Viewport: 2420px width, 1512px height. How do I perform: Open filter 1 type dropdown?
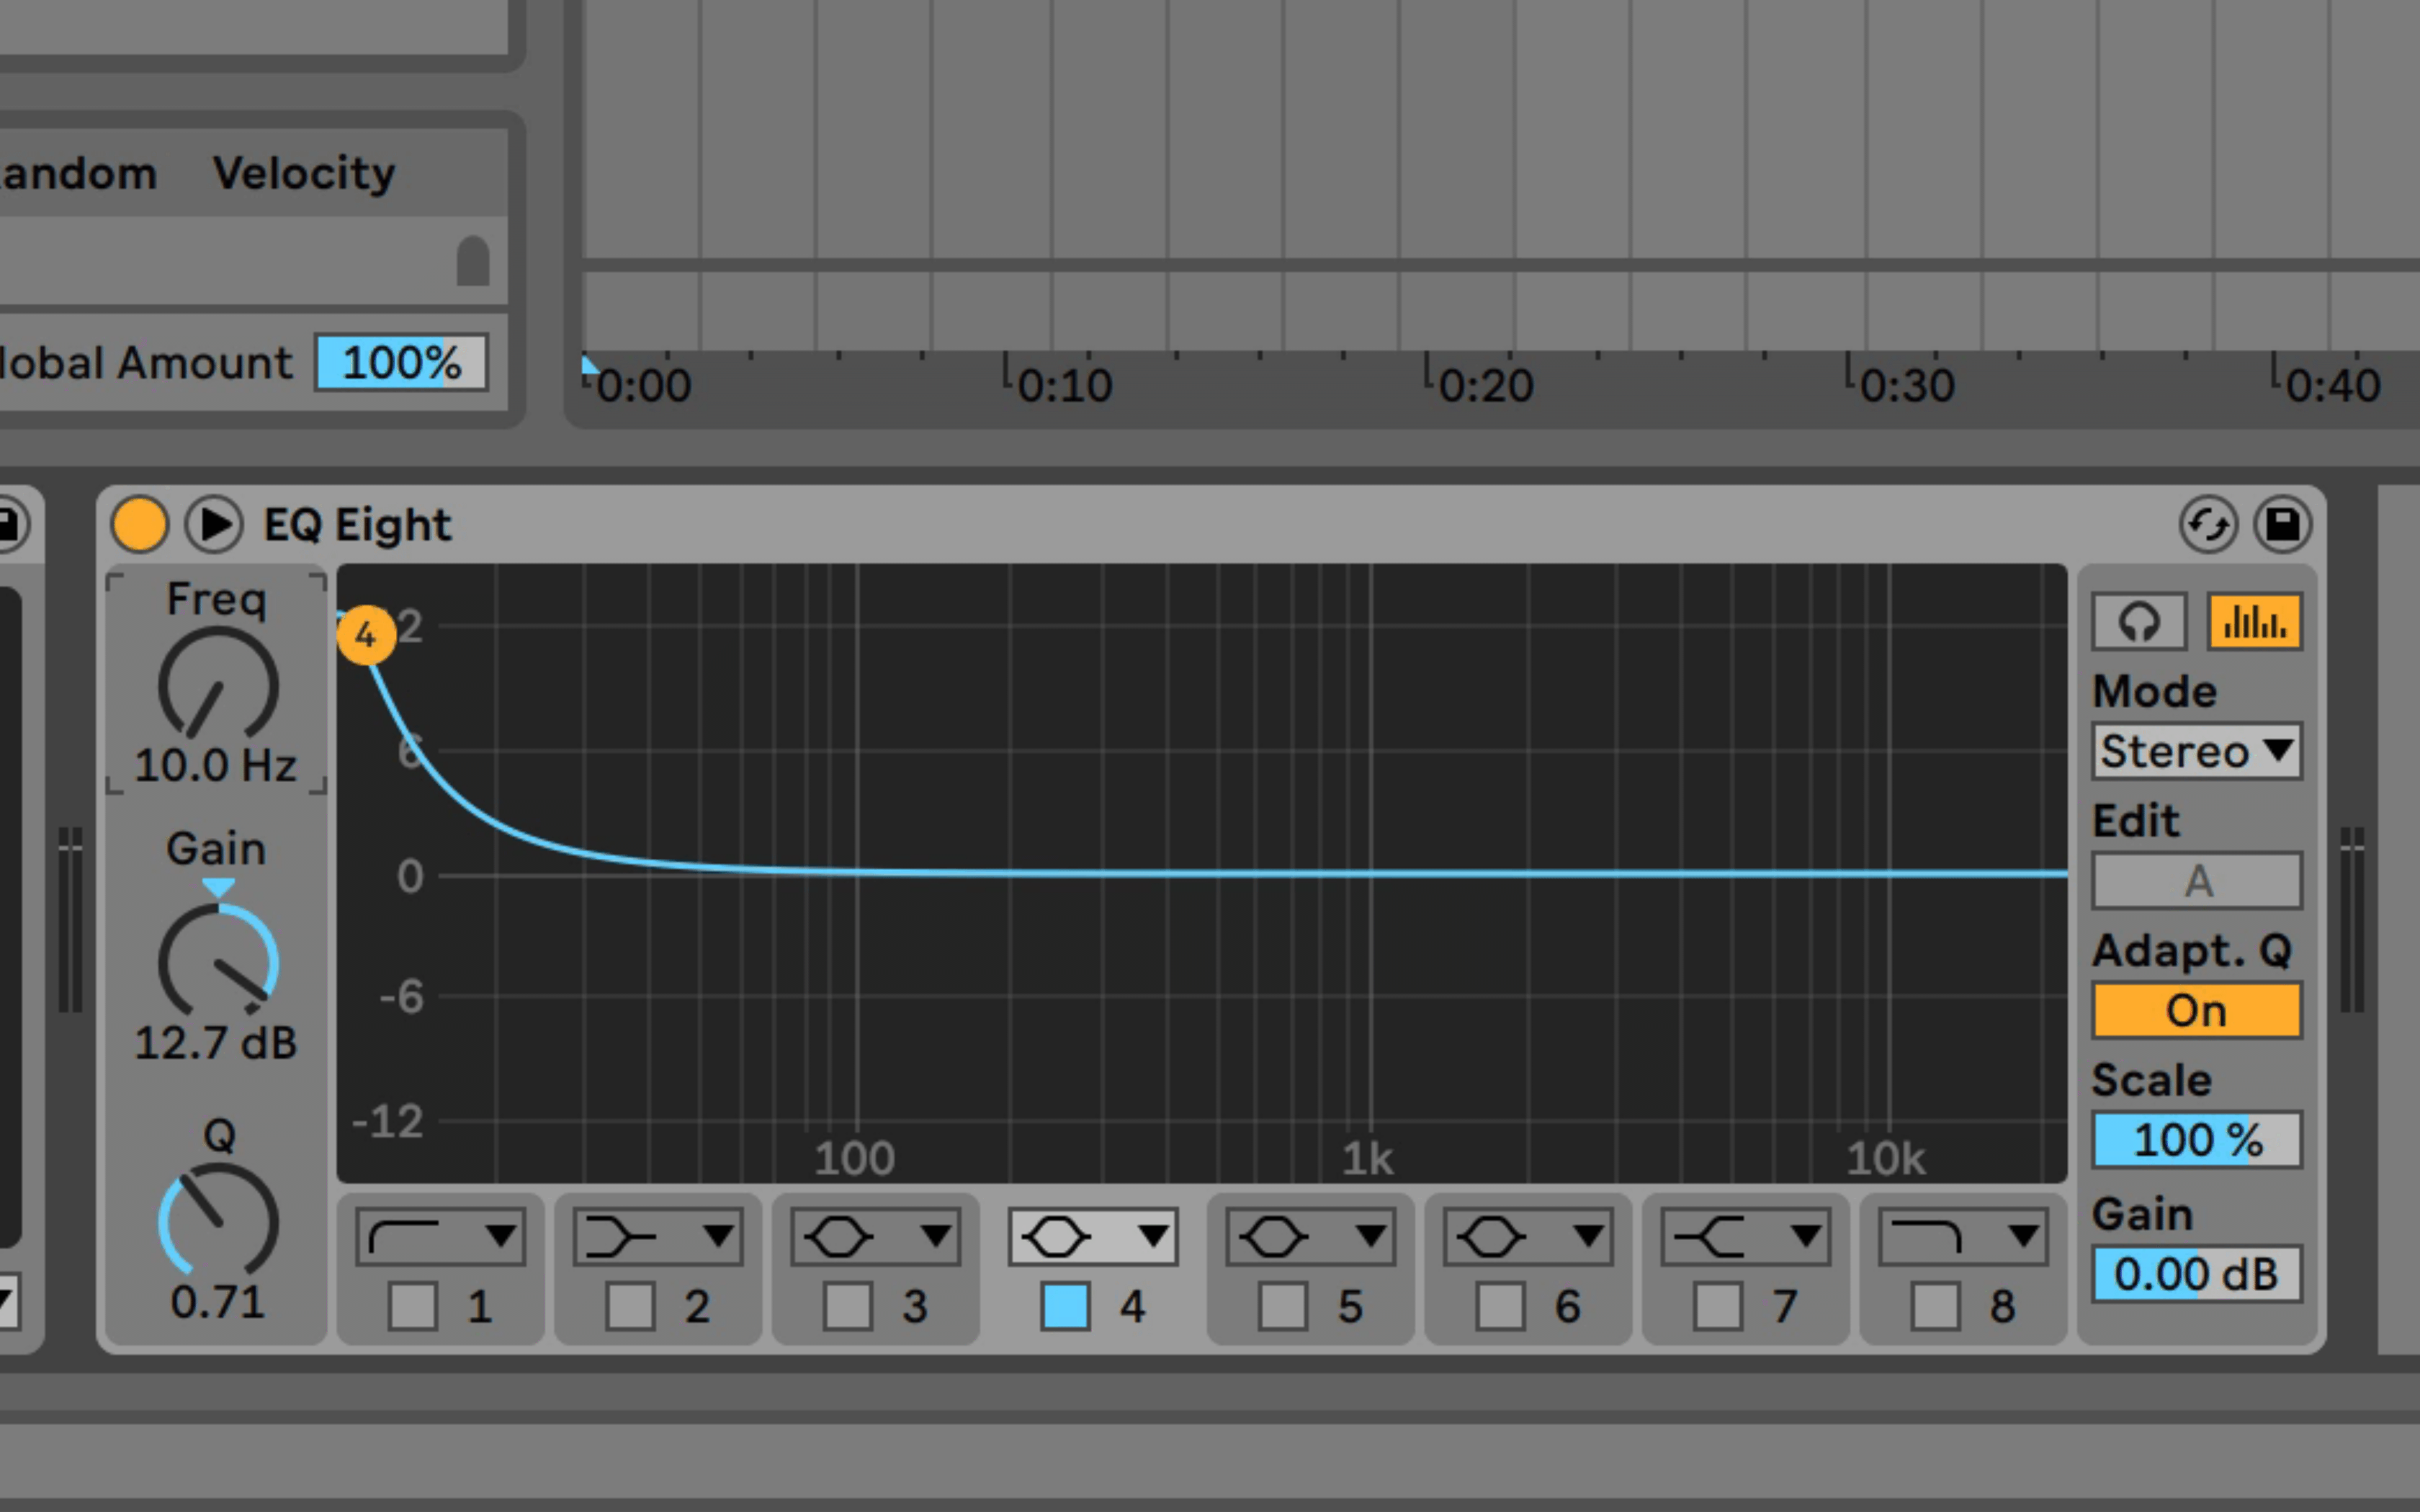click(440, 1237)
